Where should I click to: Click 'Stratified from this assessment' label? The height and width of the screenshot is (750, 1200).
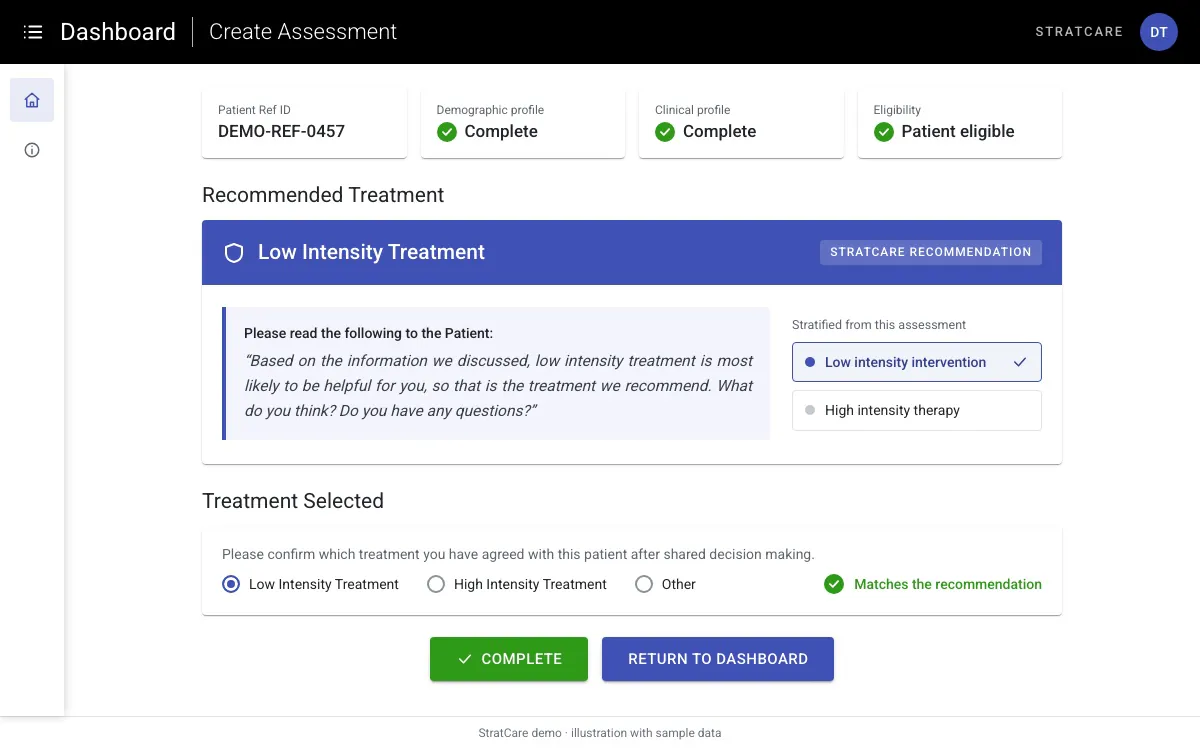tap(879, 325)
